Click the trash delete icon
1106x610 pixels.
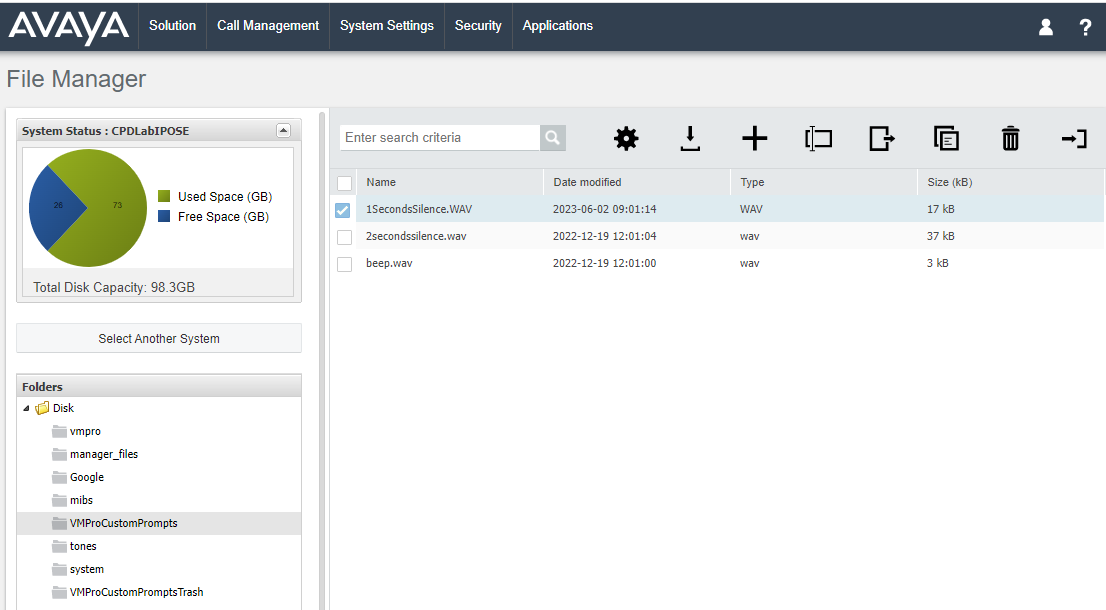pos(1010,138)
